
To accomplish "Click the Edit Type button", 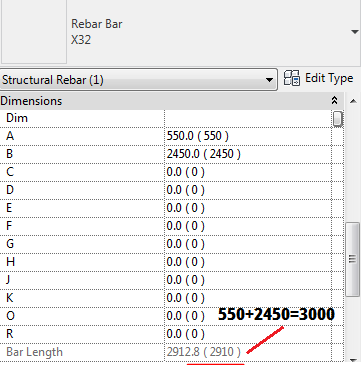I will [318, 78].
